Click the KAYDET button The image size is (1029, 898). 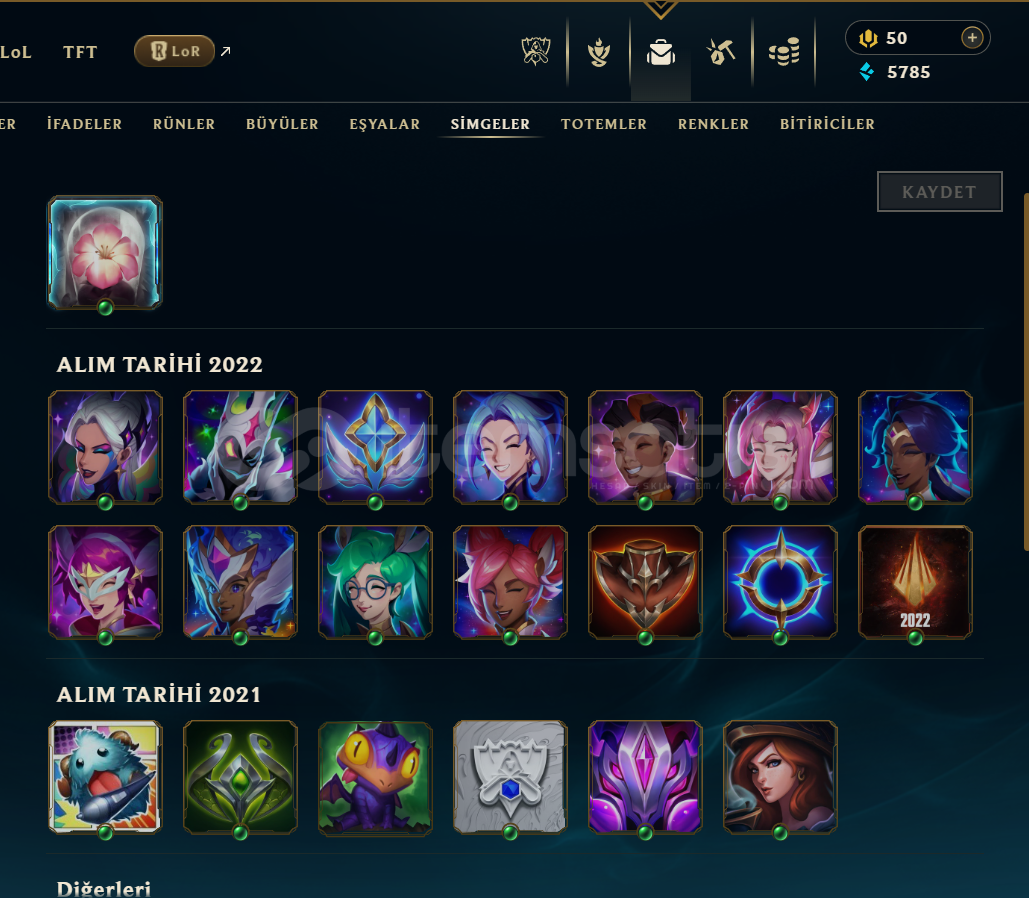(x=939, y=192)
